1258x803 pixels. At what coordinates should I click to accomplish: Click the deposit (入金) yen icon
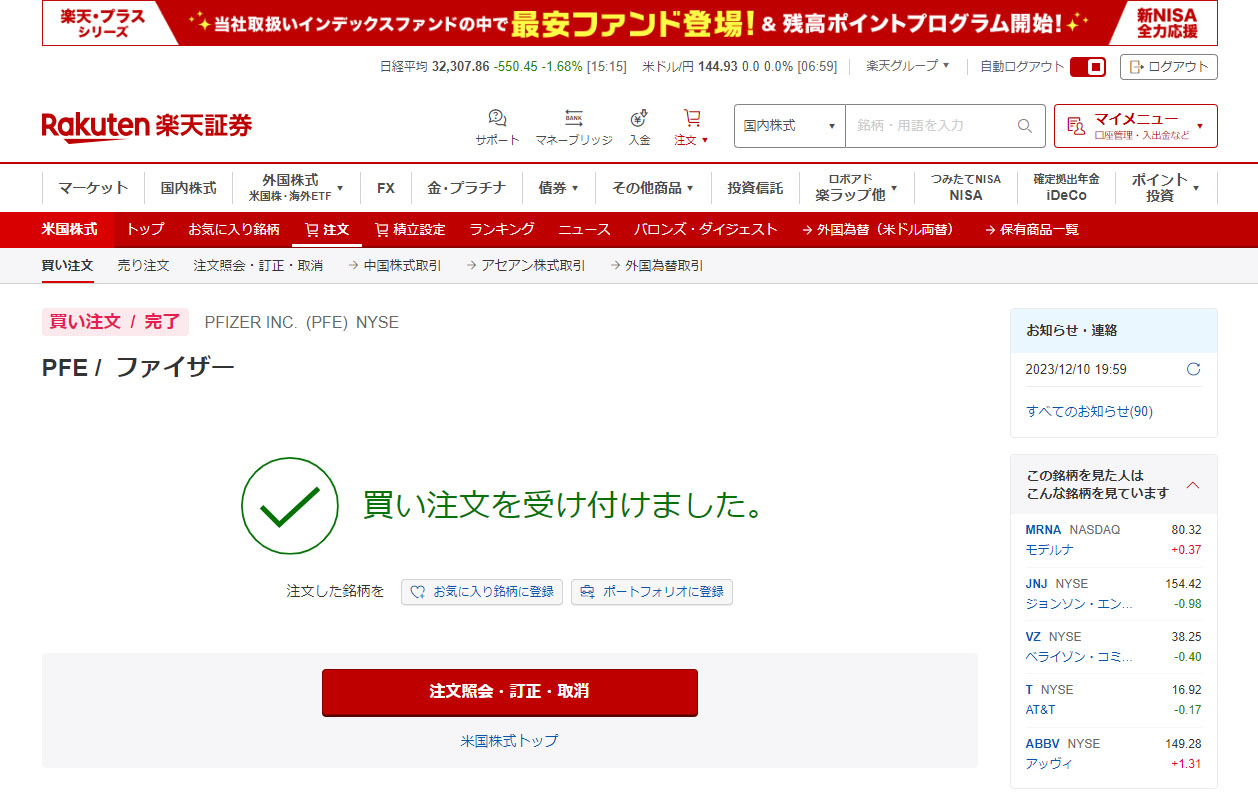(x=639, y=119)
